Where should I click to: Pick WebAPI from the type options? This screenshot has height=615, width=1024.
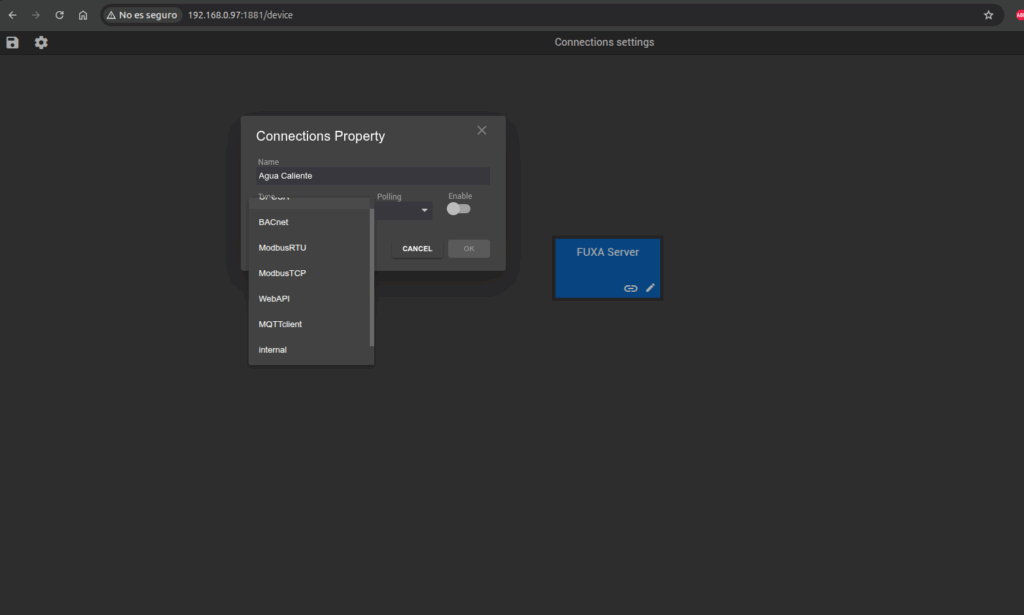(274, 299)
